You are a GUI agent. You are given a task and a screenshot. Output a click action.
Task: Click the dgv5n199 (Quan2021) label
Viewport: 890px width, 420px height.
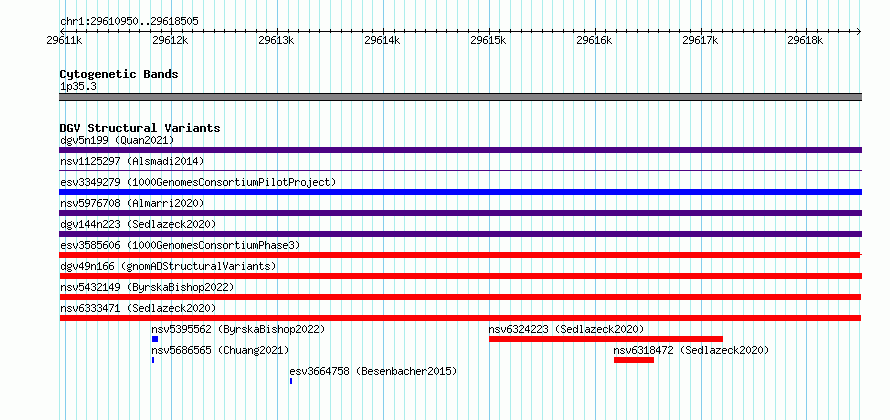[x=117, y=140]
